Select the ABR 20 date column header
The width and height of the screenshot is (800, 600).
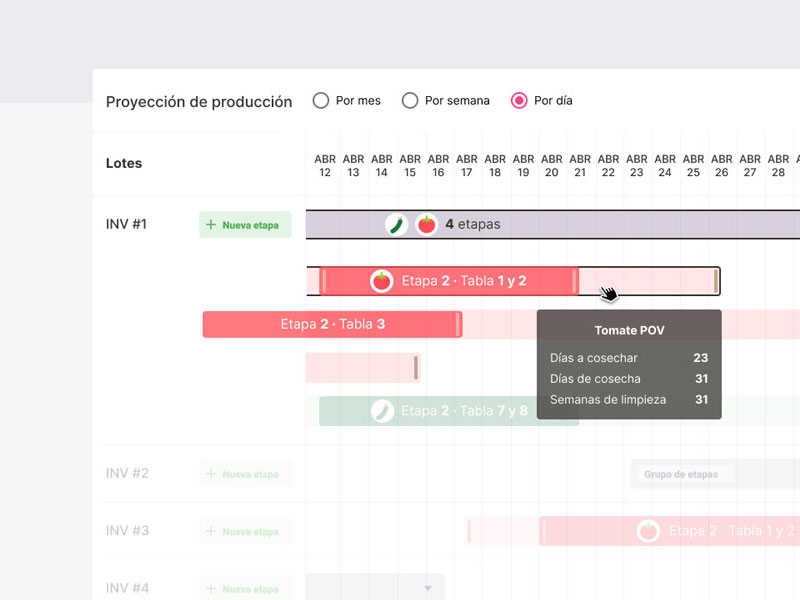tap(551, 165)
